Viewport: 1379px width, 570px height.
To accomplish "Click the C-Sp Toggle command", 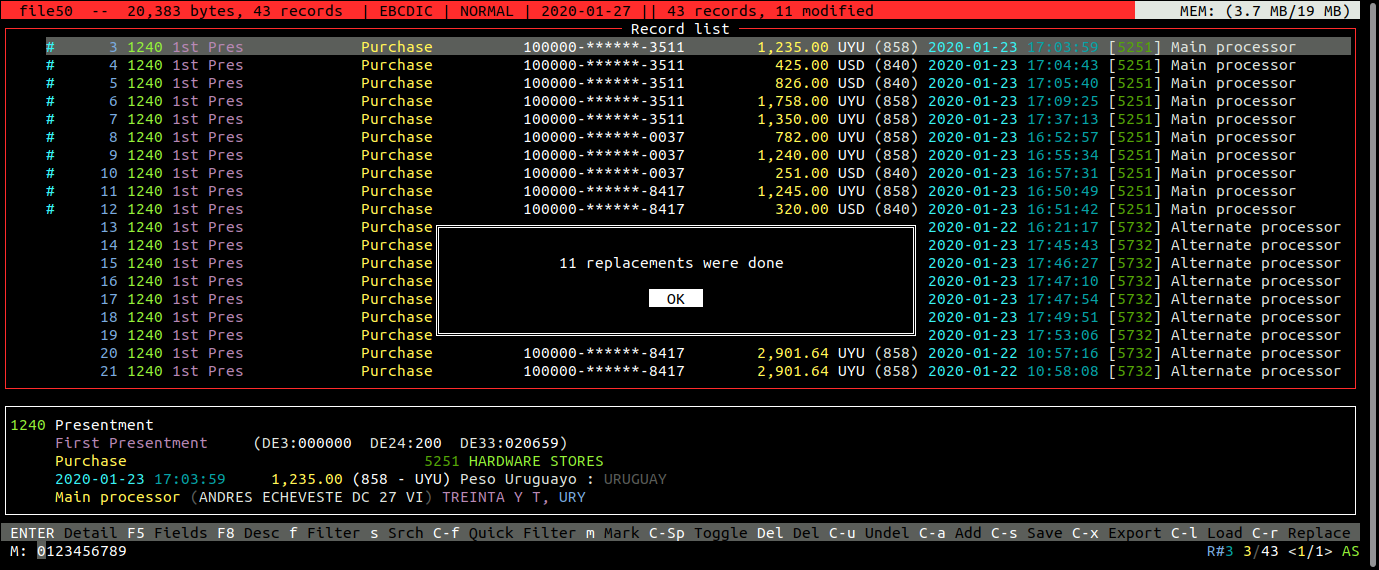I will pyautogui.click(x=720, y=533).
